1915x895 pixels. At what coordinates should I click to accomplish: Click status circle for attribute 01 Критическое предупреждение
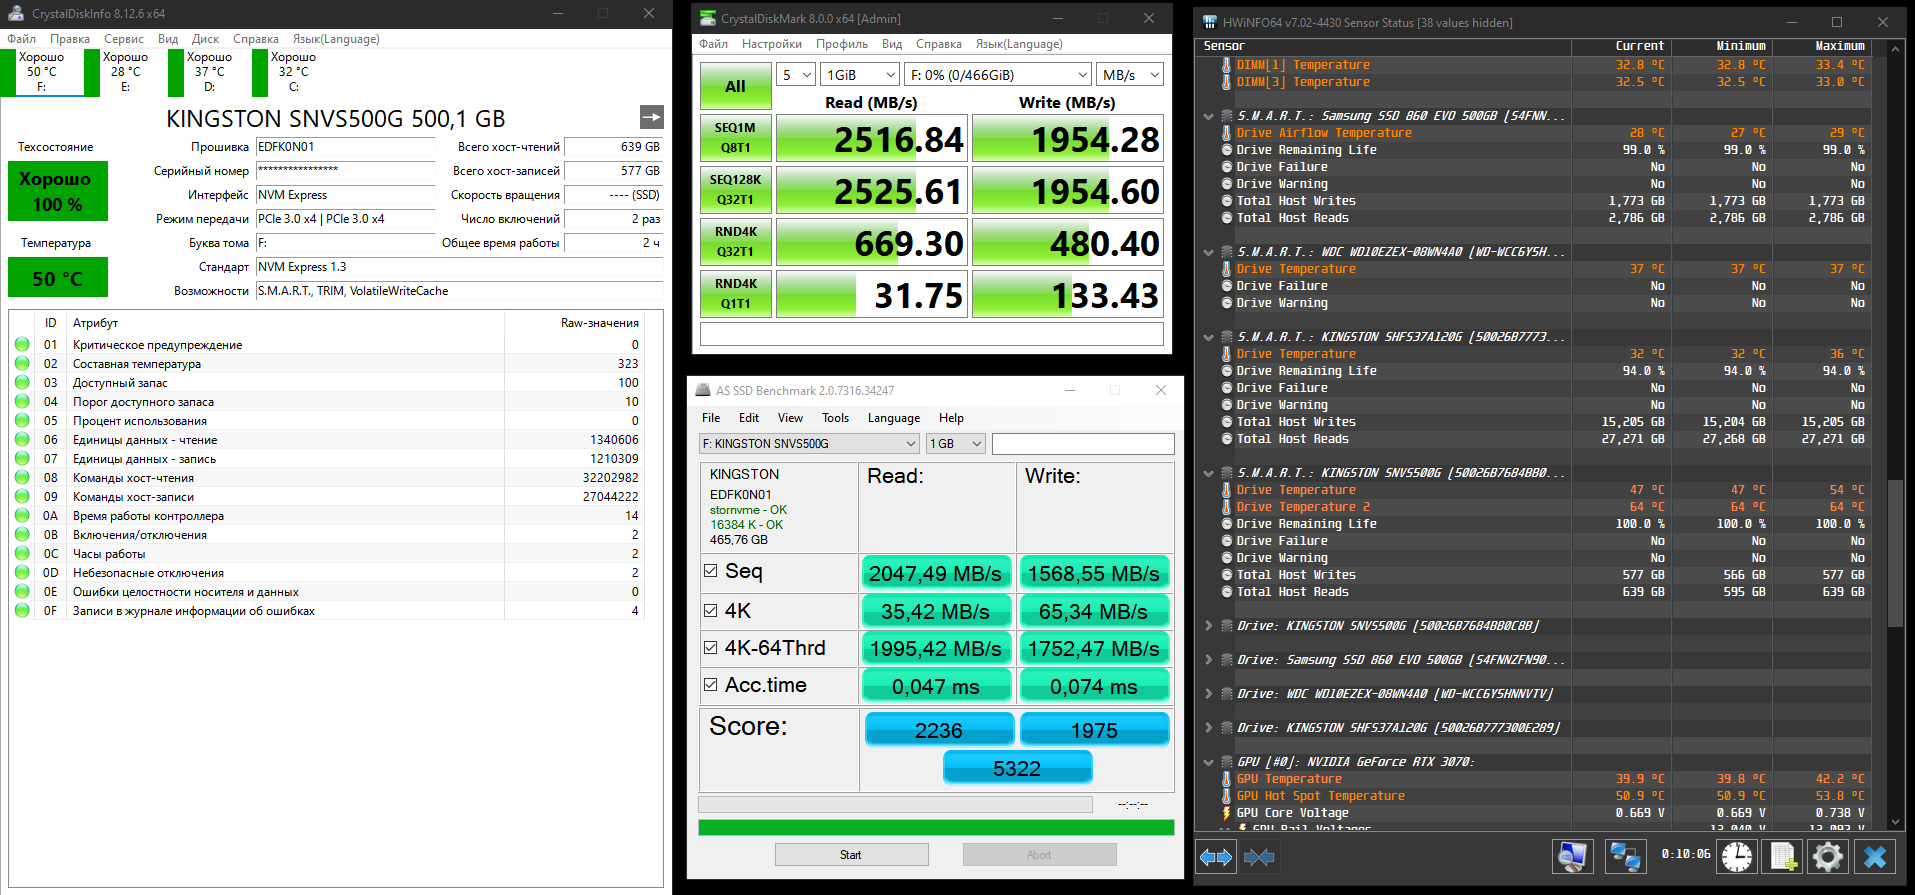[22, 345]
